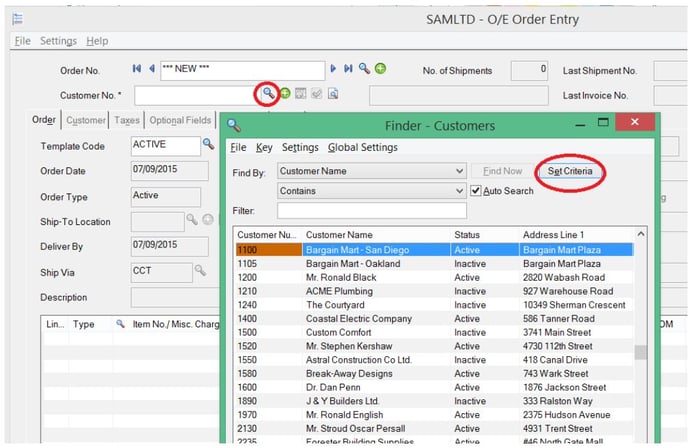
Task: Click customer inquiry icon beside Customer No.
Action: [x=333, y=93]
